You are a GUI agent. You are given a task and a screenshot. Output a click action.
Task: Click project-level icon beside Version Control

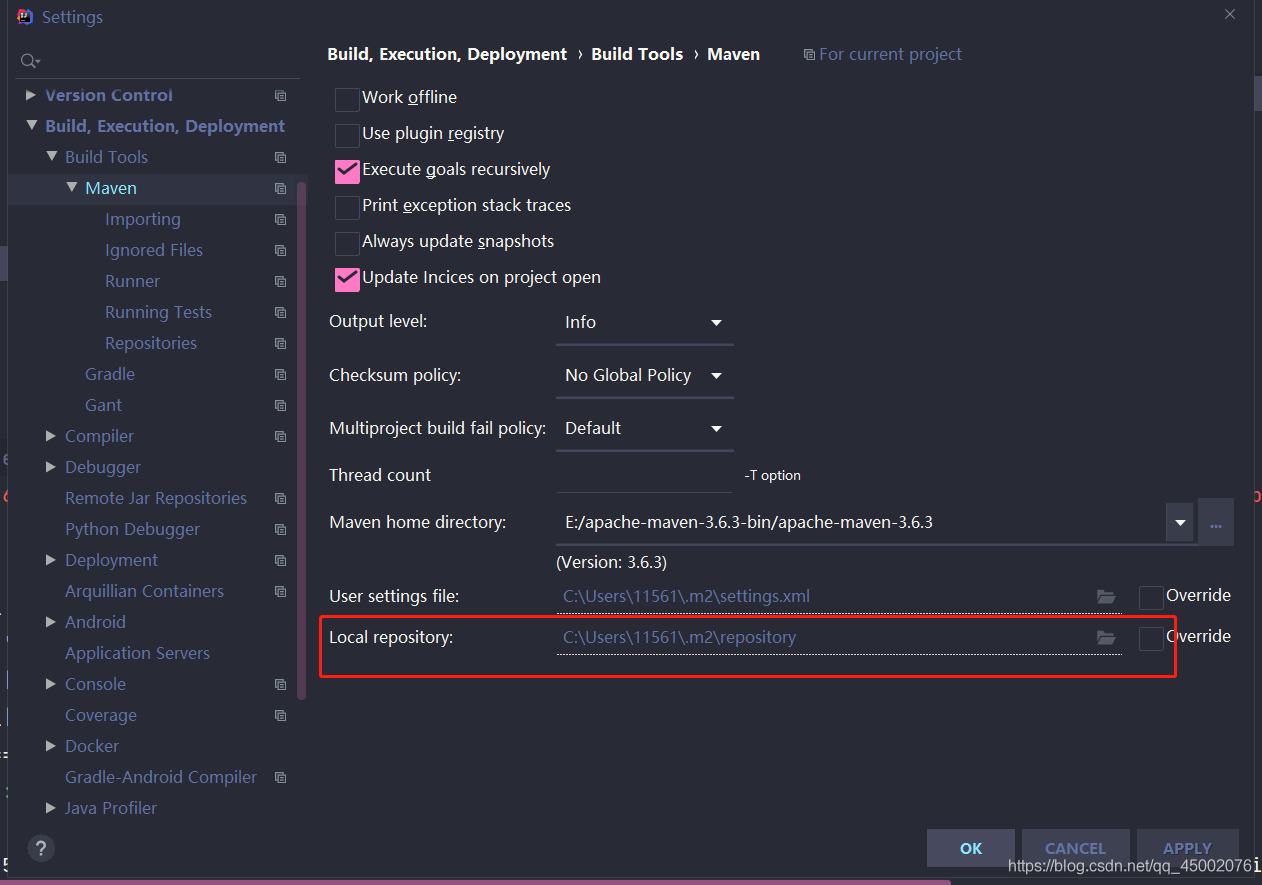[x=280, y=96]
